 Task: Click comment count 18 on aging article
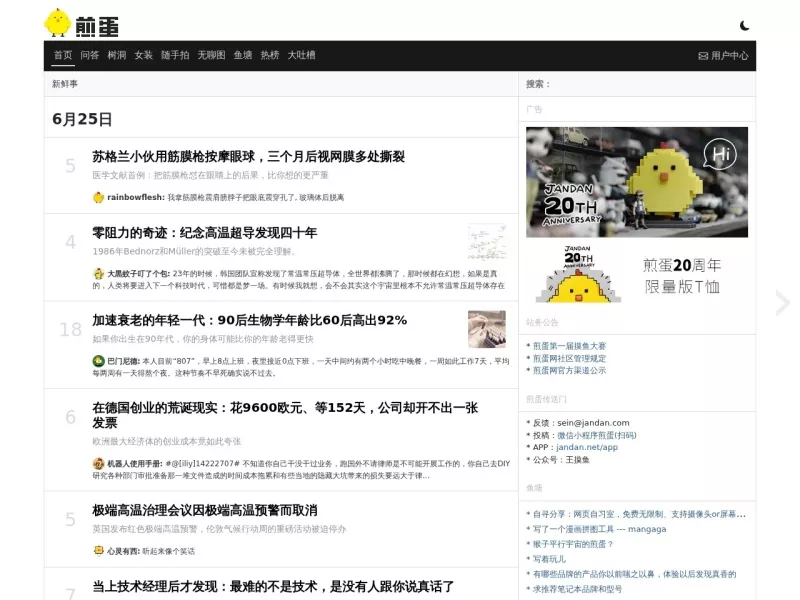(70, 330)
